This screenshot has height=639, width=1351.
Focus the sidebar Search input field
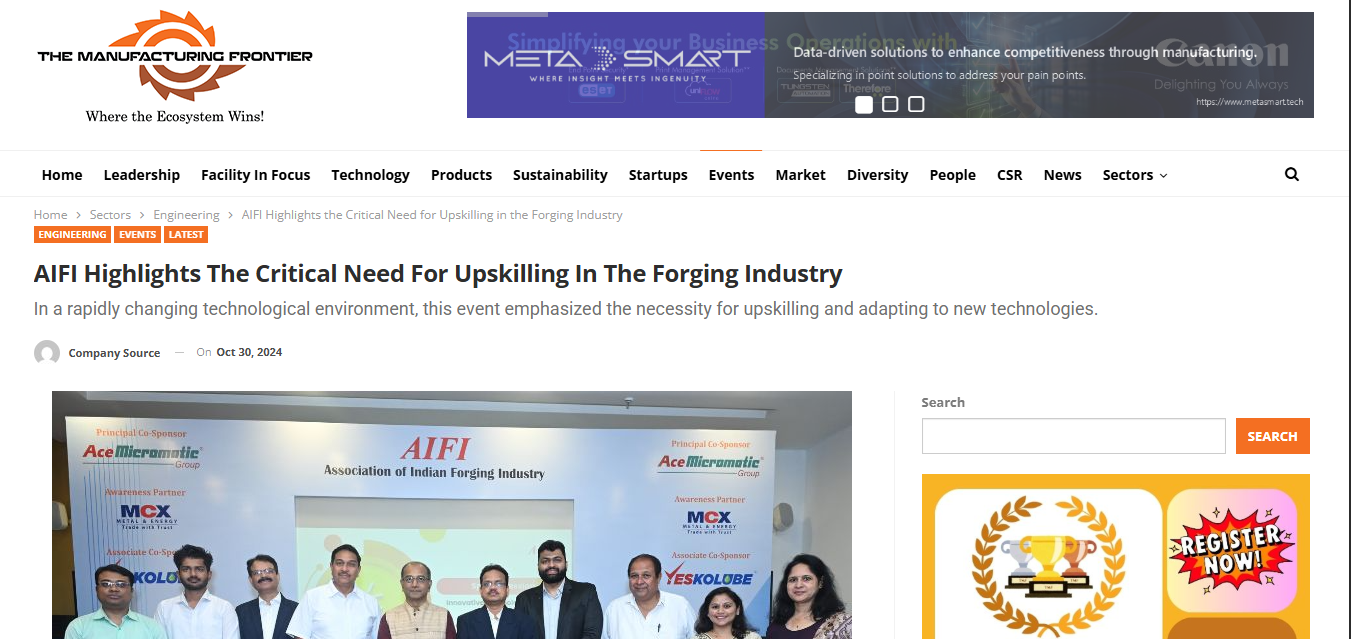click(x=1073, y=436)
